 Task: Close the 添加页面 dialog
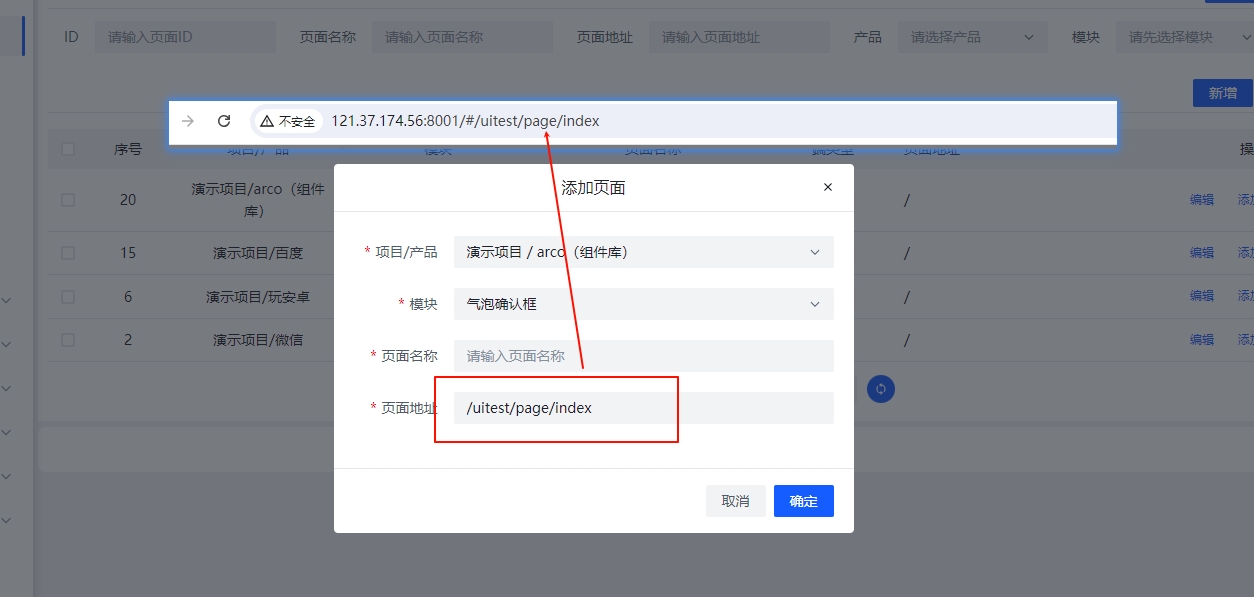pyautogui.click(x=827, y=187)
